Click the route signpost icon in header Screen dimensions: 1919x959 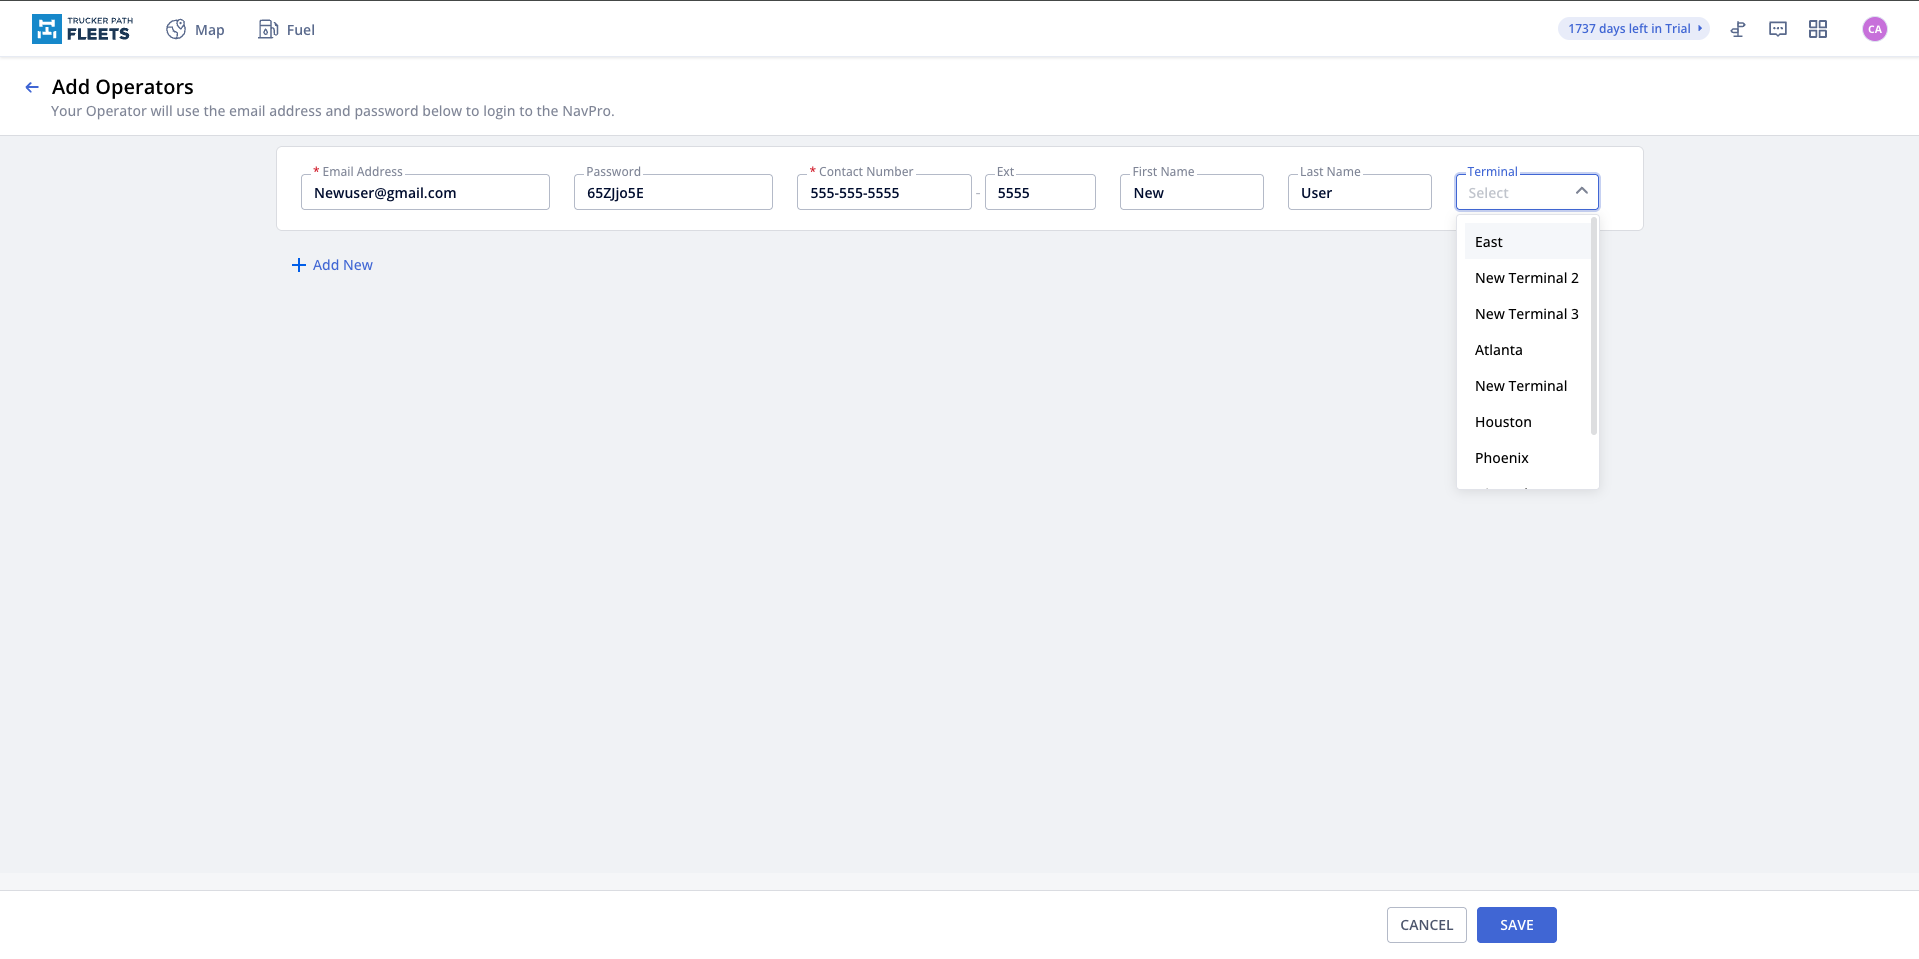[x=1738, y=29]
